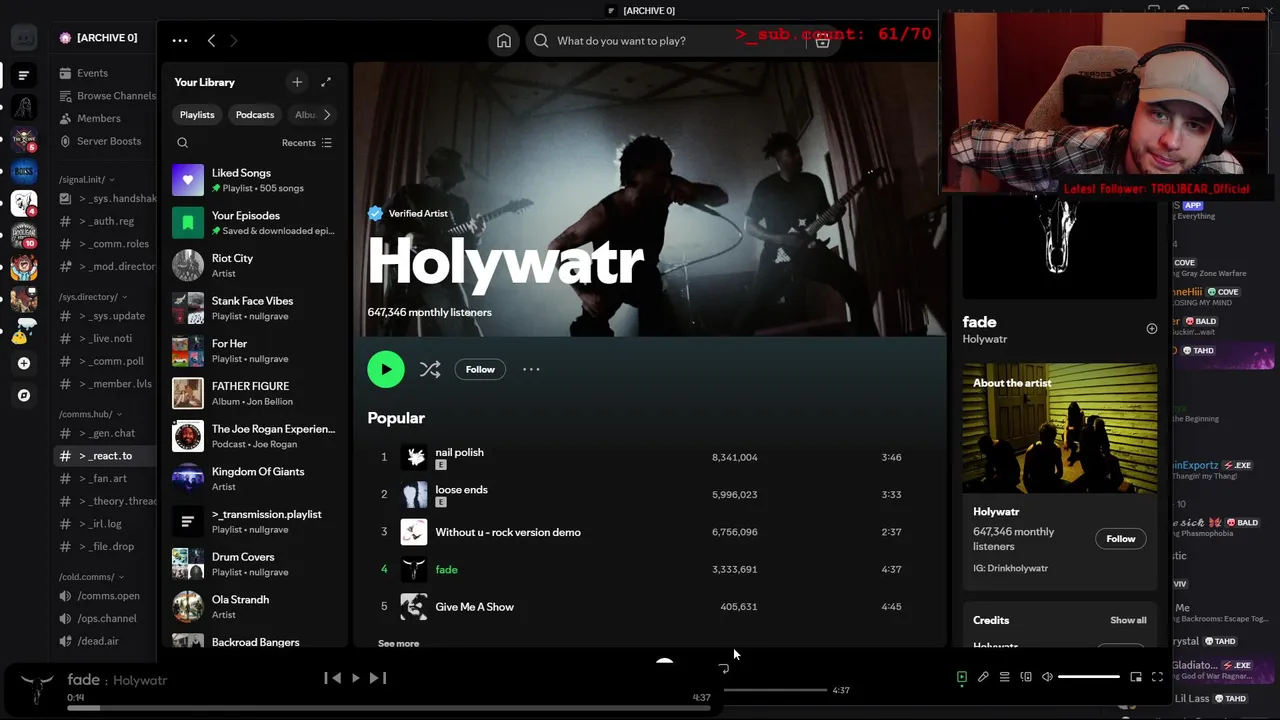Open Spotify top-left three-dot menu
This screenshot has width=1280, height=720.
pos(180,41)
